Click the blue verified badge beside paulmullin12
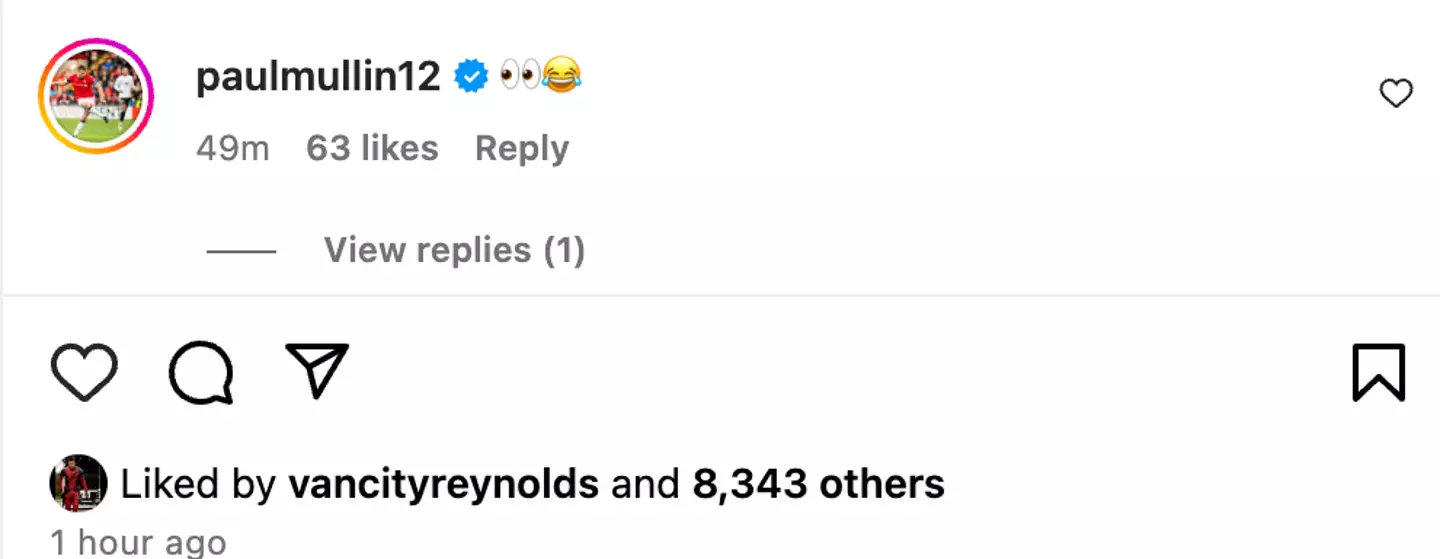Image resolution: width=1440 pixels, height=559 pixels. 471,76
